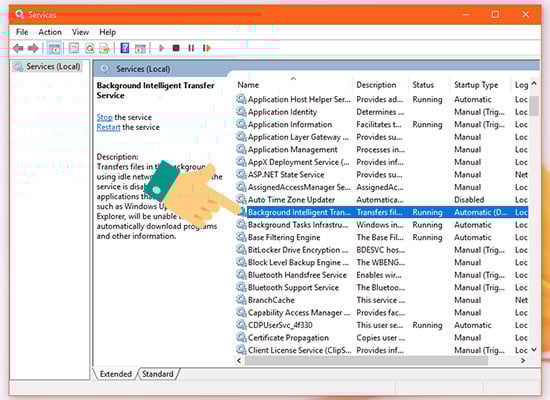Select AssignedAccessManager service row
This screenshot has height=400, width=550.
point(382,187)
